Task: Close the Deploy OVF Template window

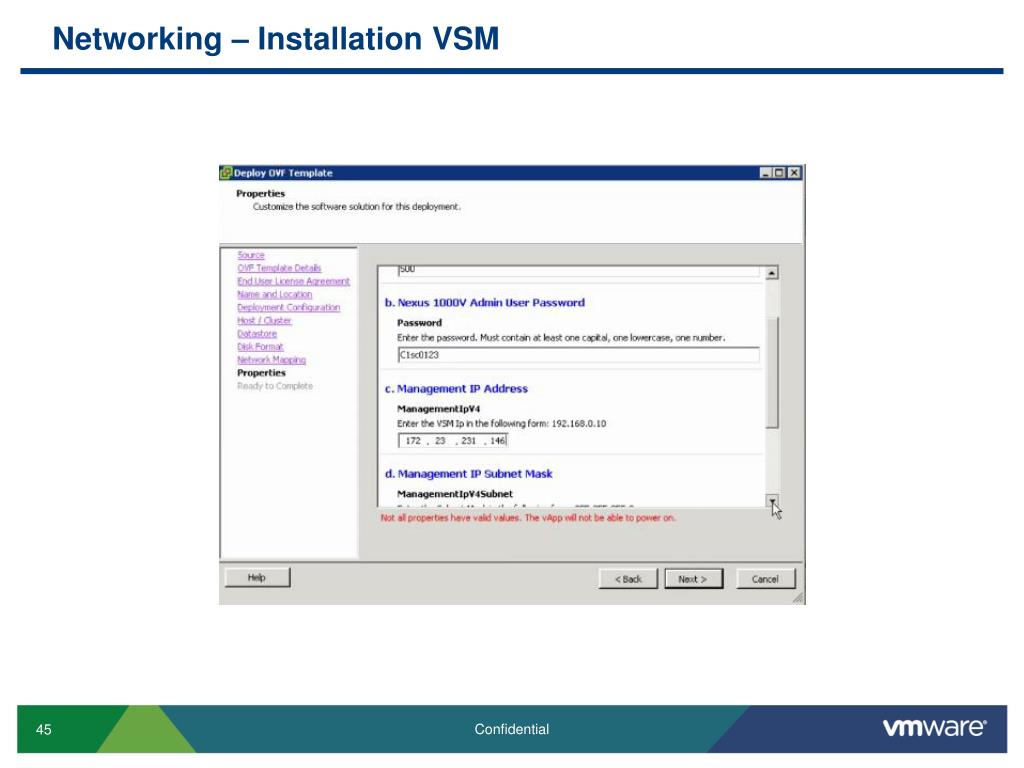Action: tap(793, 173)
